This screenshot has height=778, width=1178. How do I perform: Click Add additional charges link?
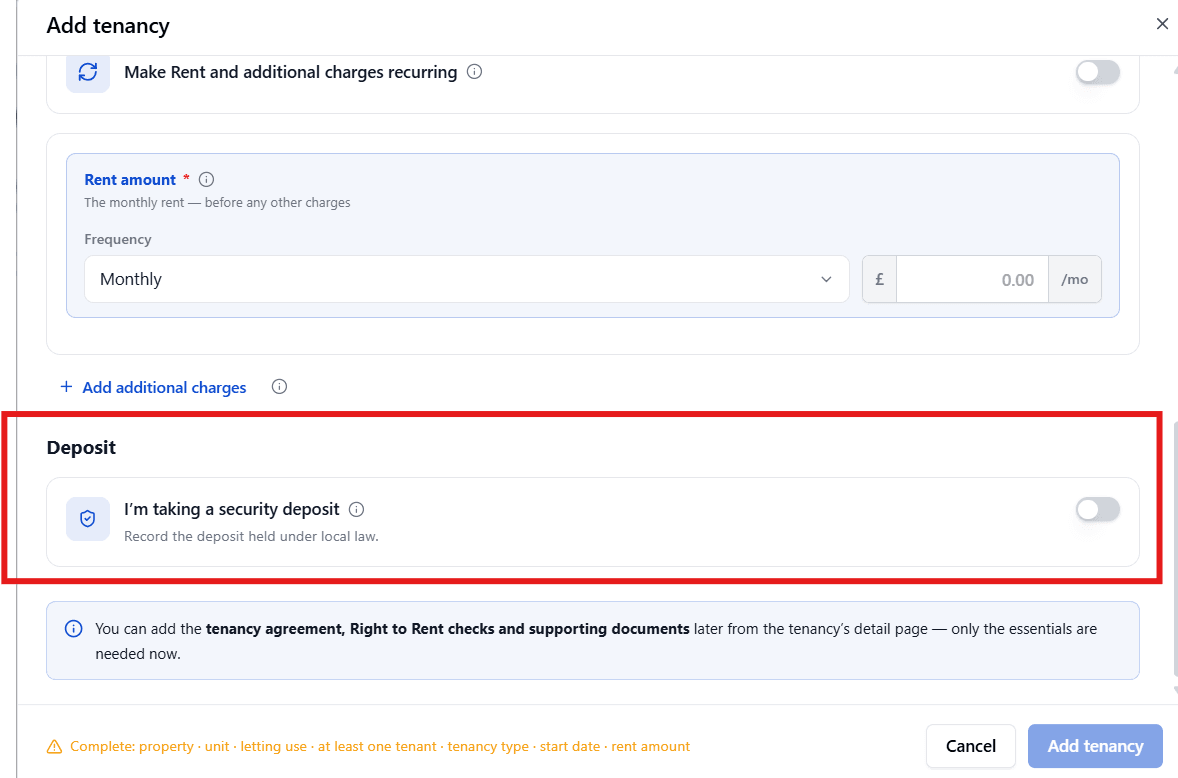[165, 387]
